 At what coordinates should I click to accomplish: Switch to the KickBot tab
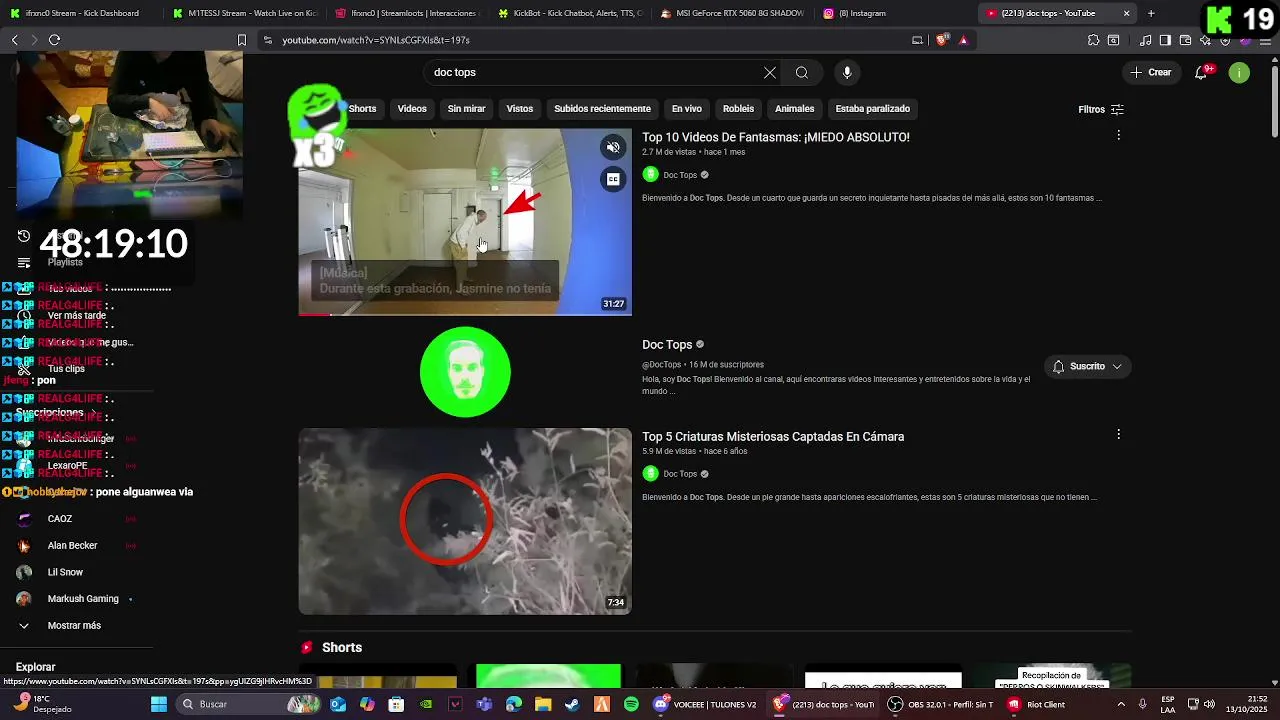coord(569,13)
